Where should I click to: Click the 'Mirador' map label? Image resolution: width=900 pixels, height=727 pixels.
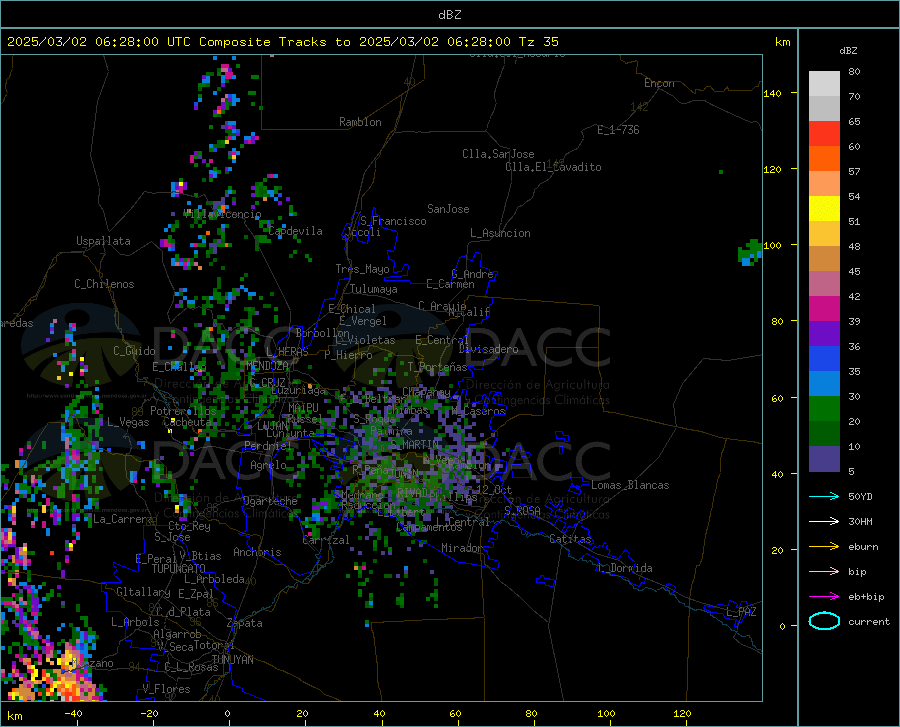pos(461,548)
